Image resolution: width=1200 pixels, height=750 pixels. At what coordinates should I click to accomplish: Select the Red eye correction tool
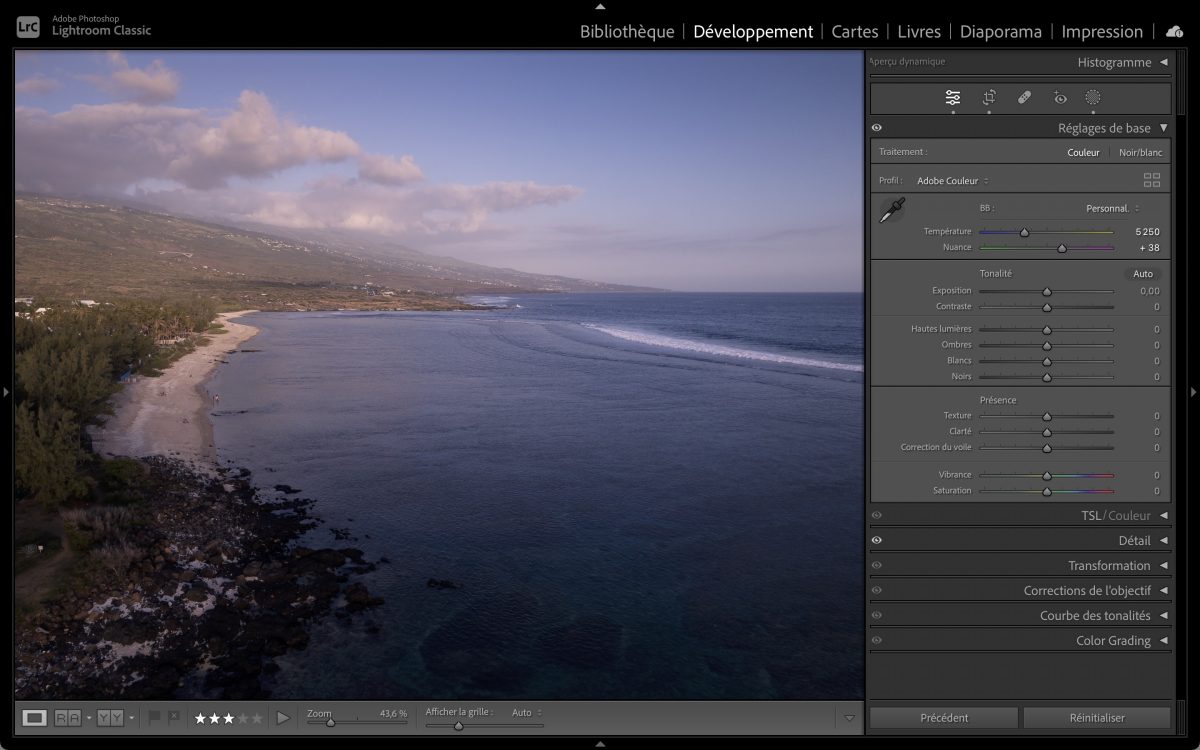click(1060, 97)
